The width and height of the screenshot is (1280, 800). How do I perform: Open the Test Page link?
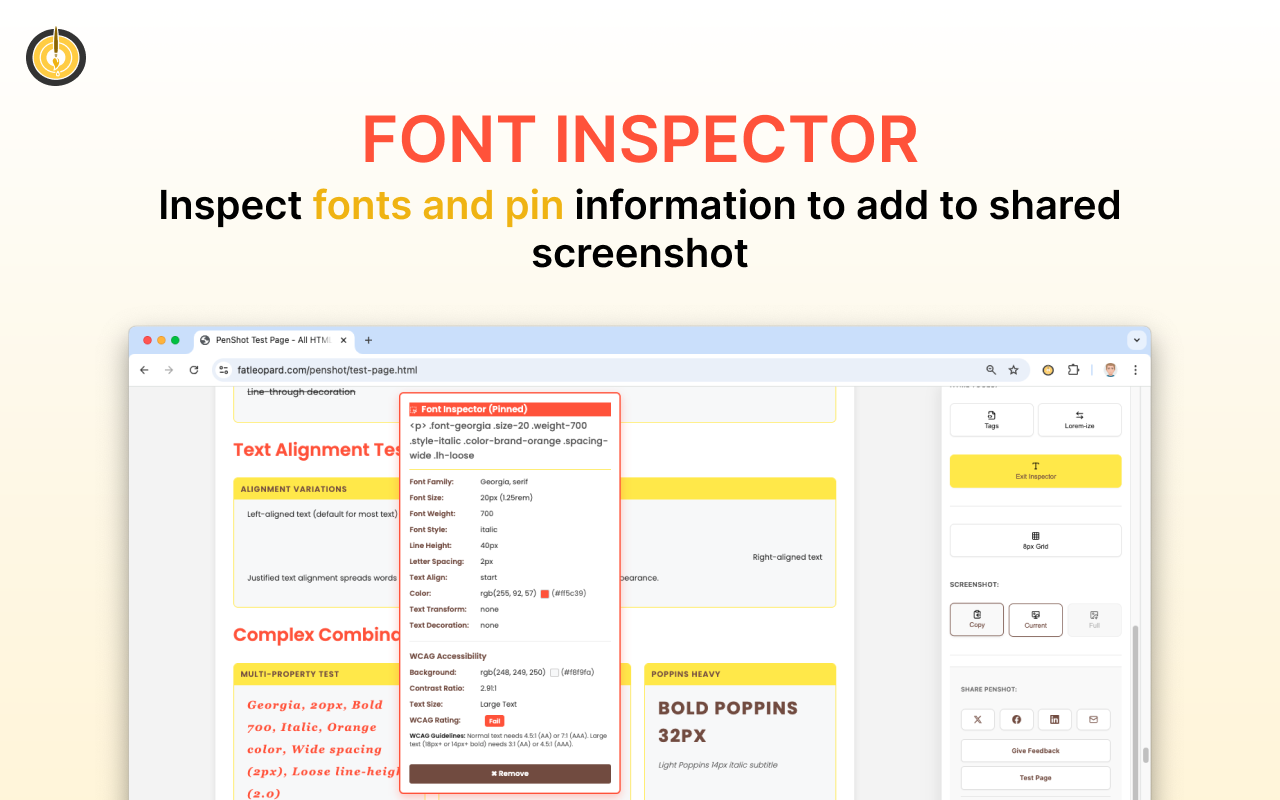(1035, 777)
